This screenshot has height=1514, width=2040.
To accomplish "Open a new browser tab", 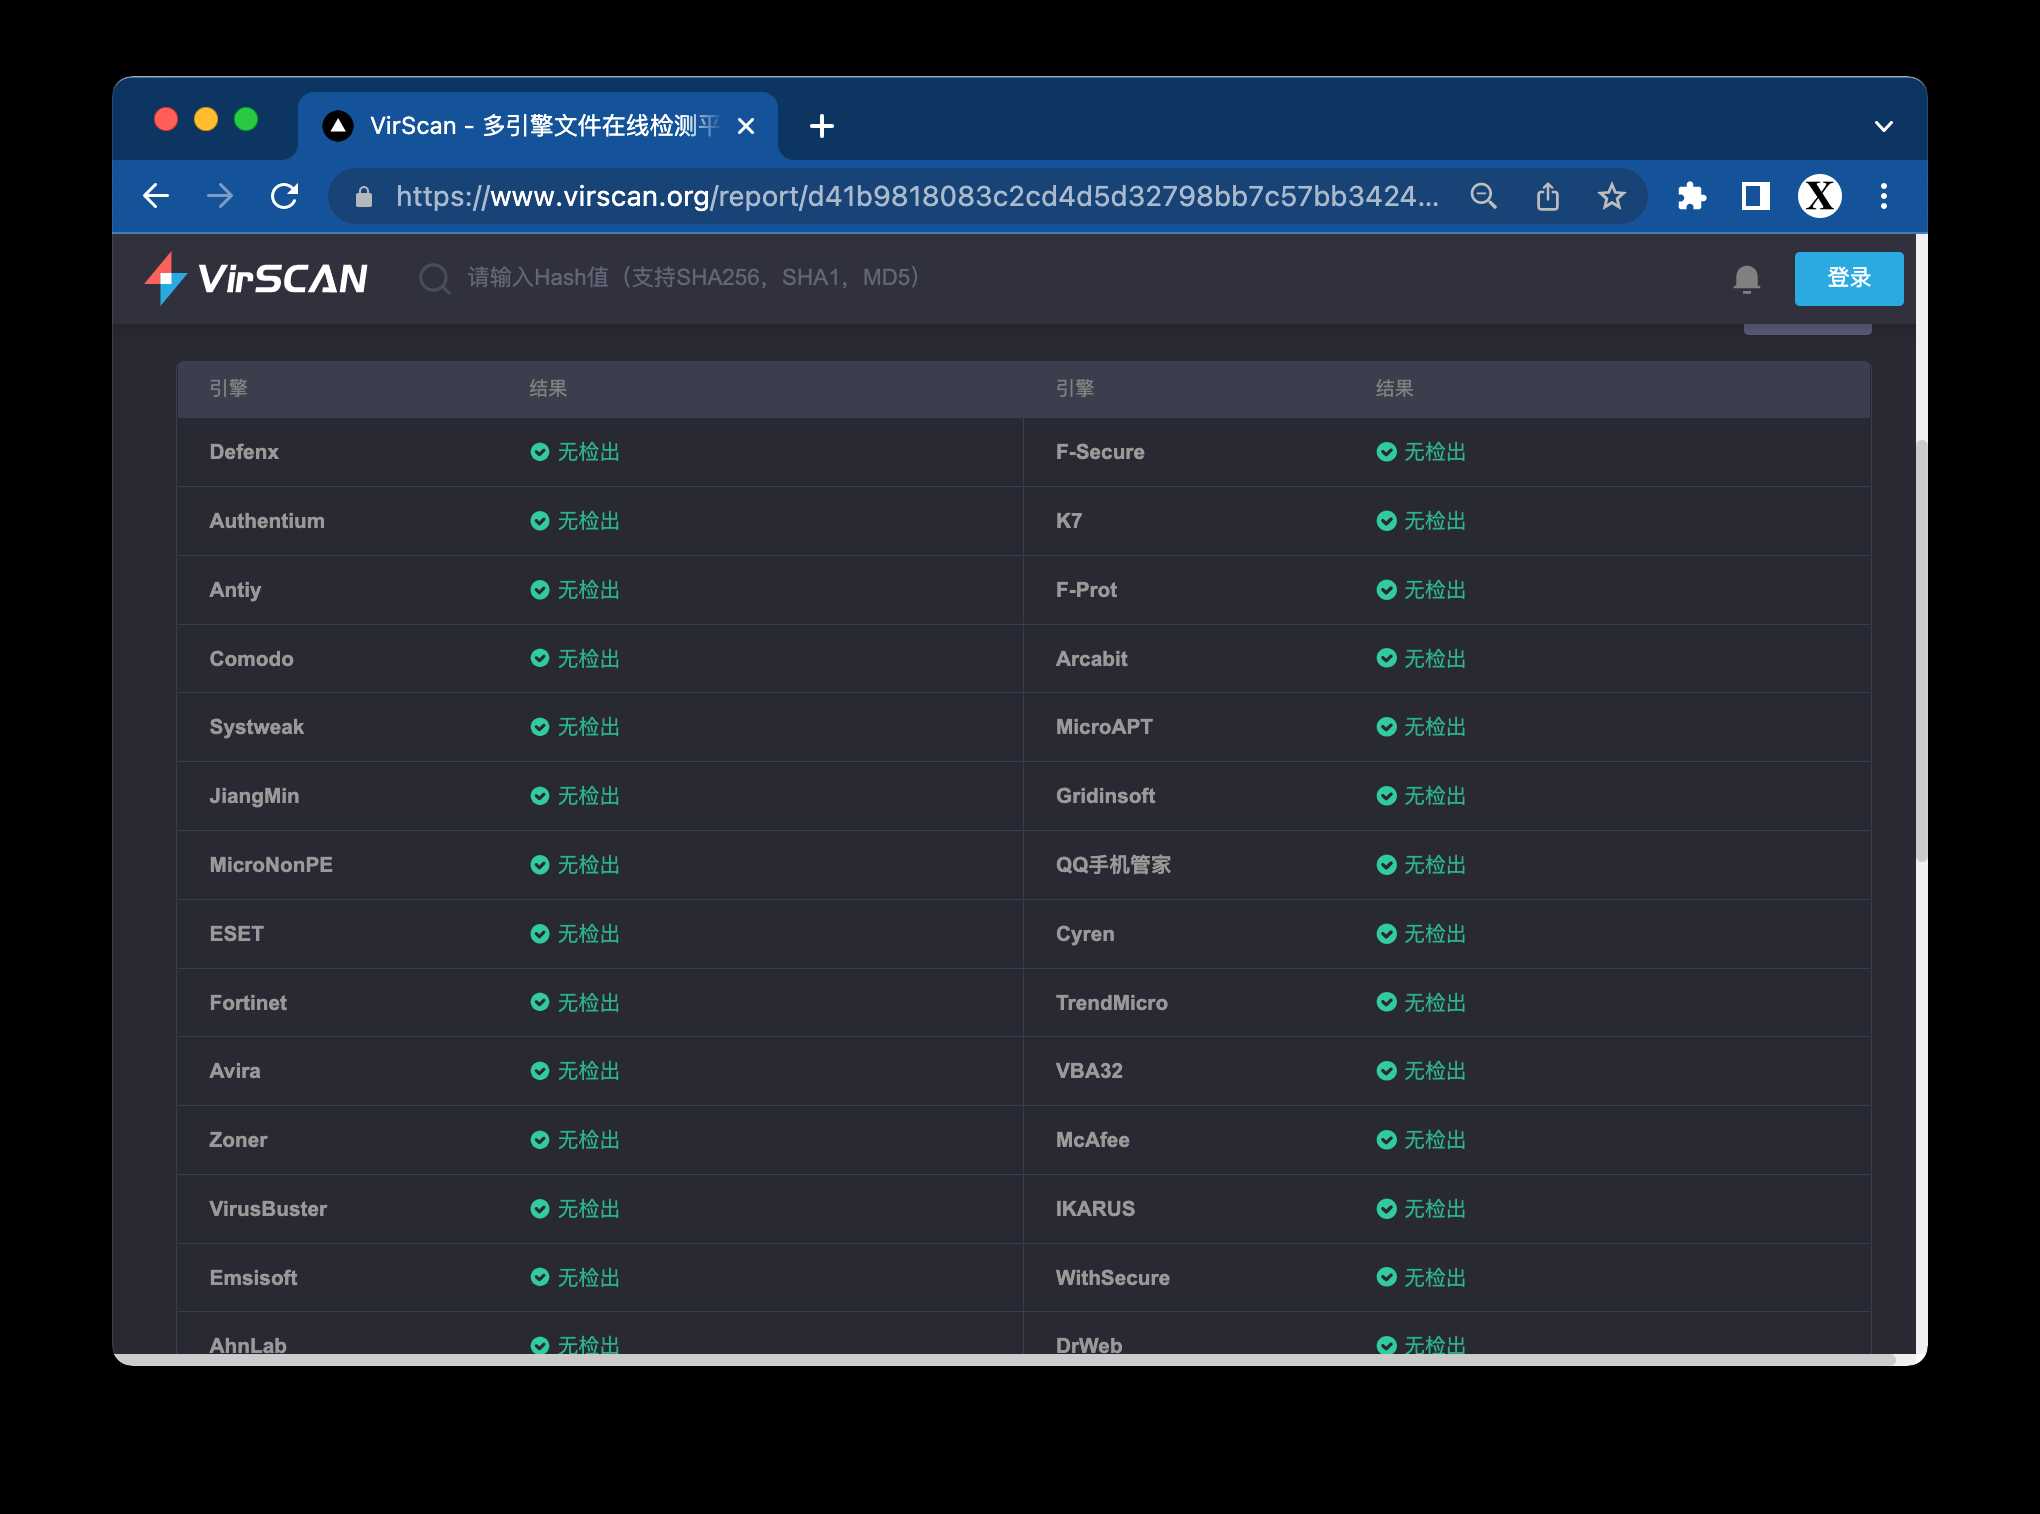I will (821, 126).
